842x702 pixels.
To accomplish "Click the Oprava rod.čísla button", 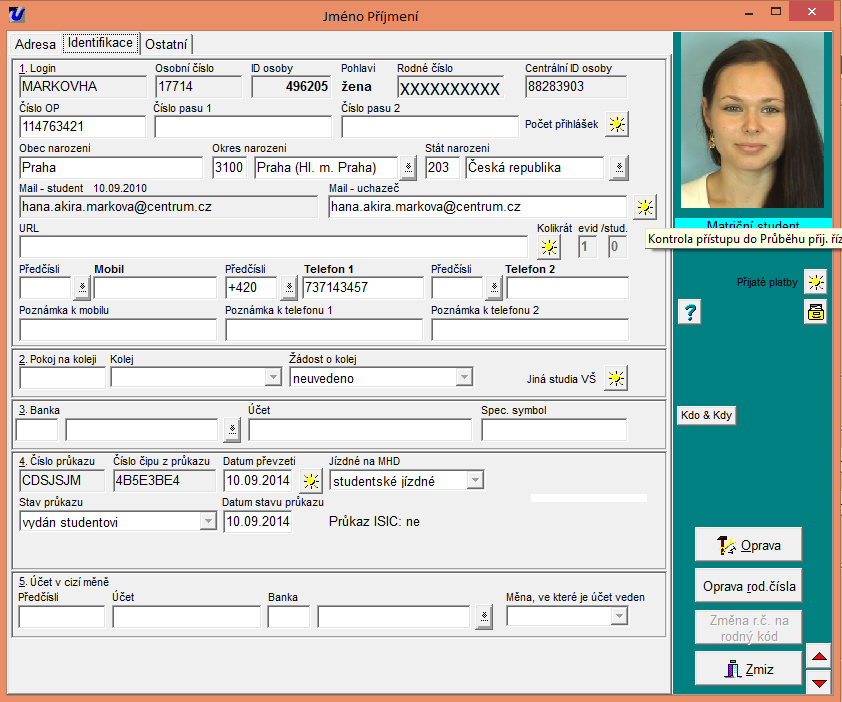I will tap(748, 585).
